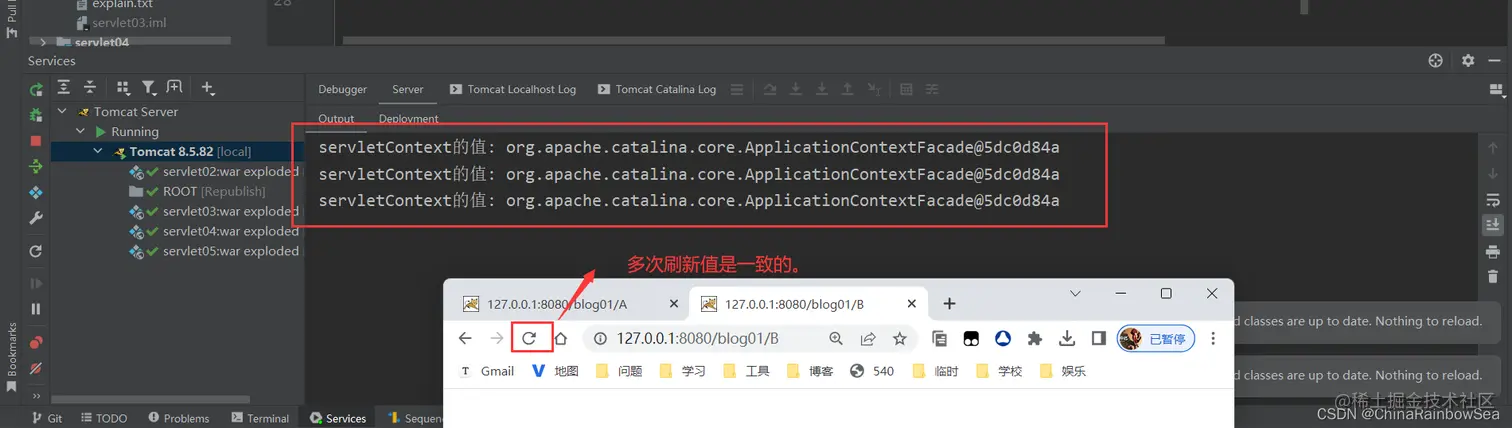
Task: Click the Print icon beside console
Action: [x=1493, y=250]
